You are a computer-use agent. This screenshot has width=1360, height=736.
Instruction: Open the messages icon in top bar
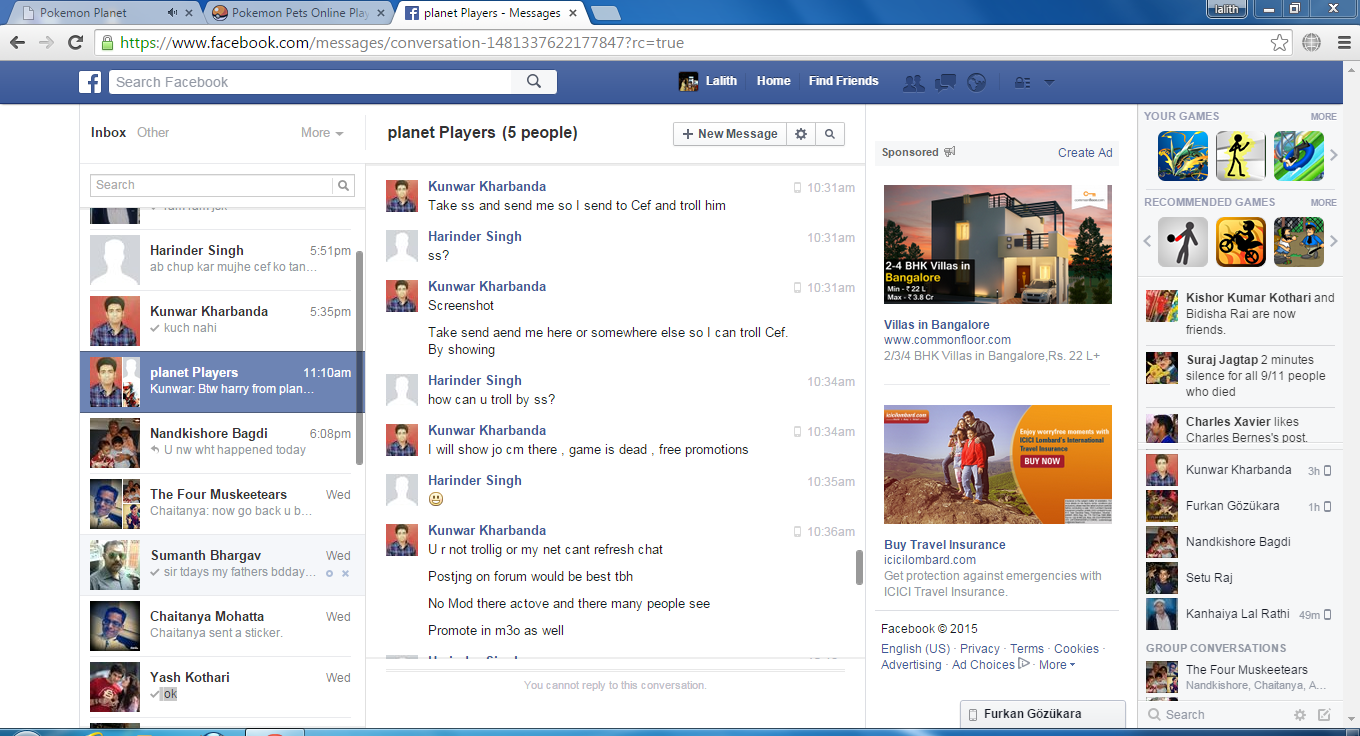[x=945, y=82]
